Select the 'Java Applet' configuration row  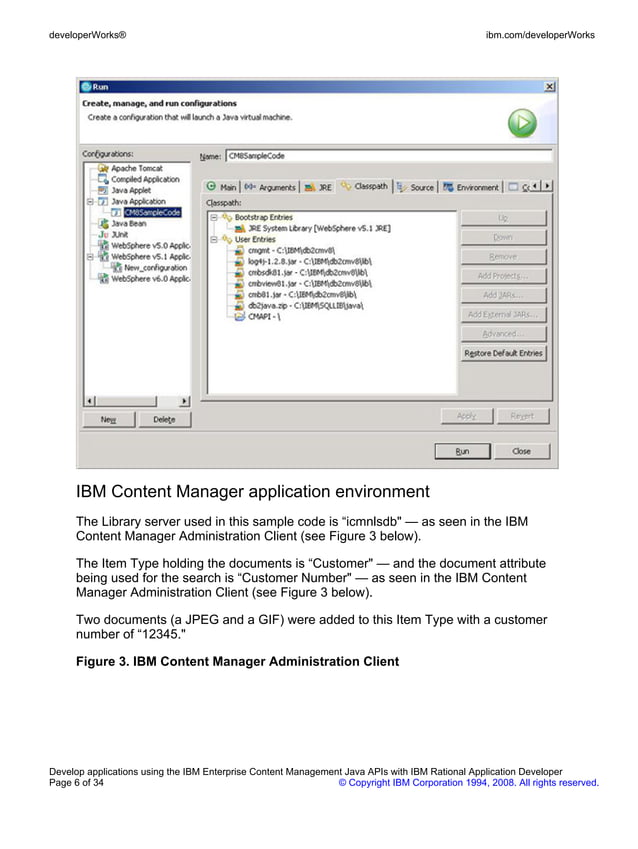131,190
